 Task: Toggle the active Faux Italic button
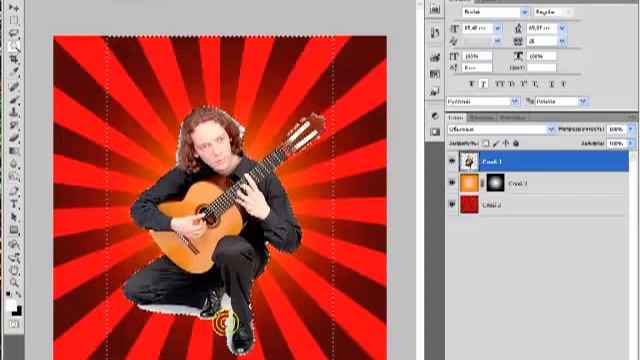pos(484,84)
